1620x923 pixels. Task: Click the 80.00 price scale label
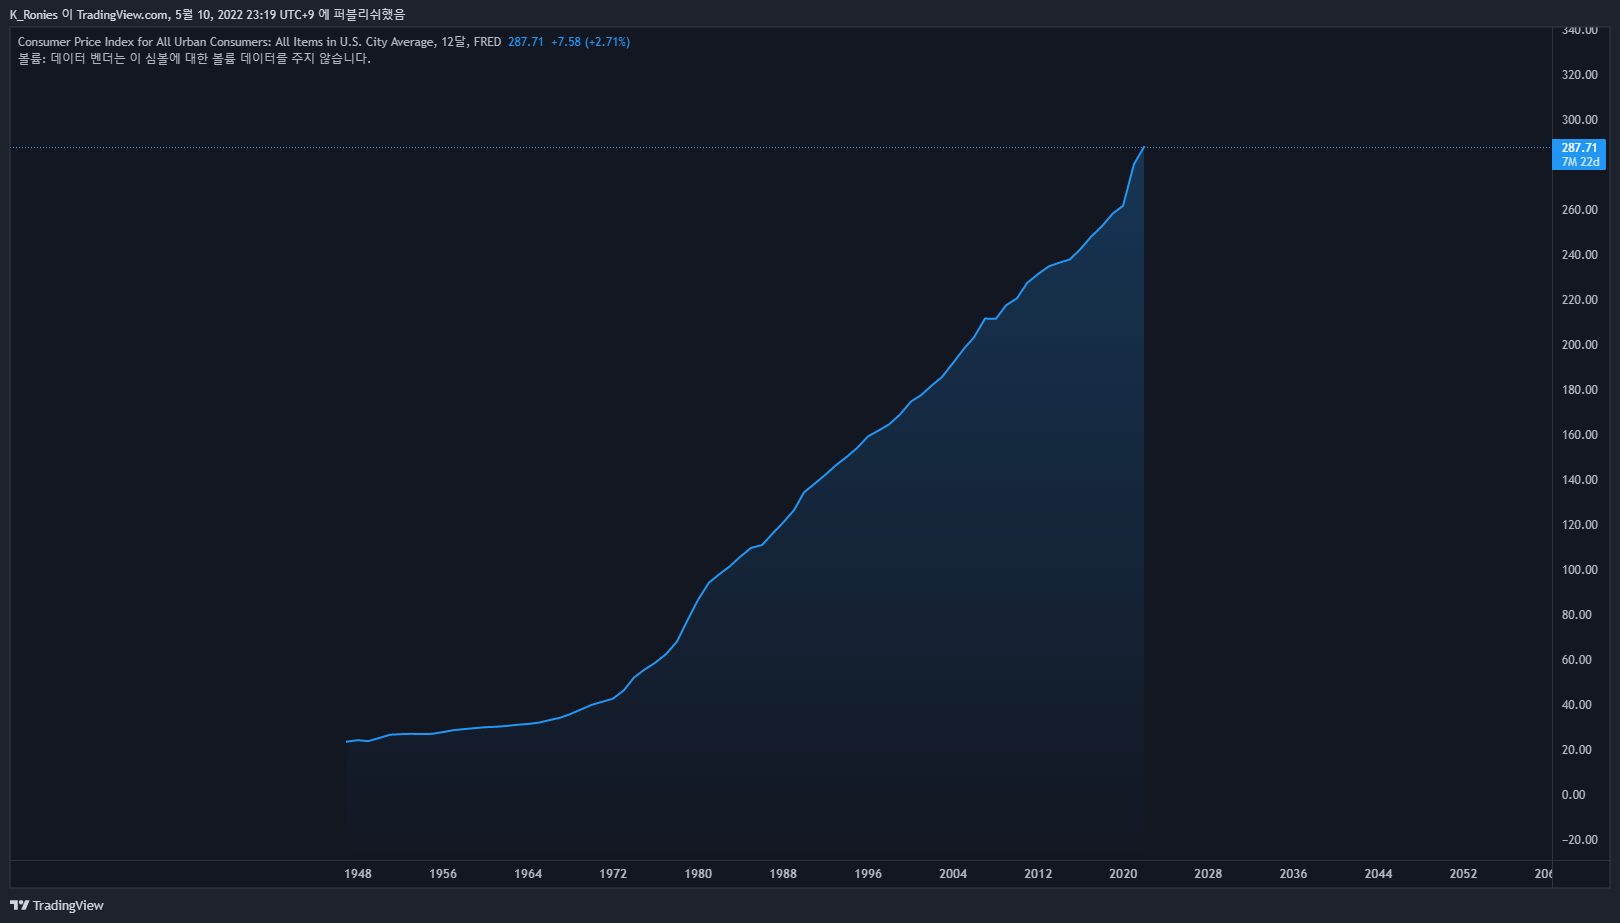coord(1577,615)
